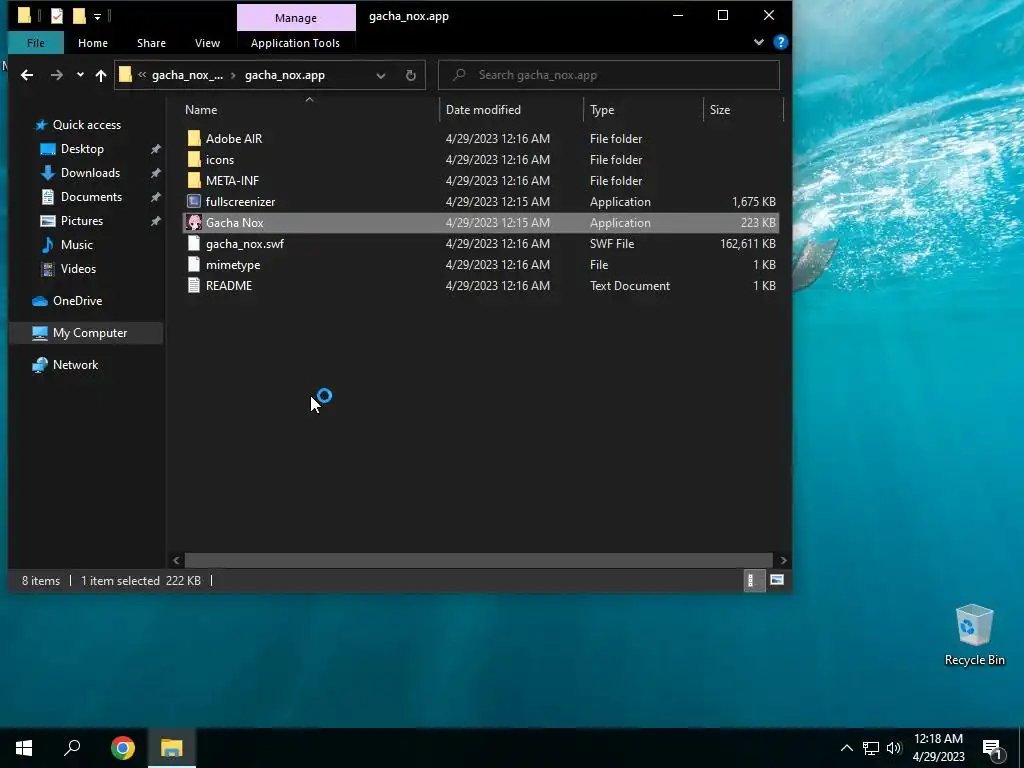
Task: Click the SWF File type cell
Action: 612,244
